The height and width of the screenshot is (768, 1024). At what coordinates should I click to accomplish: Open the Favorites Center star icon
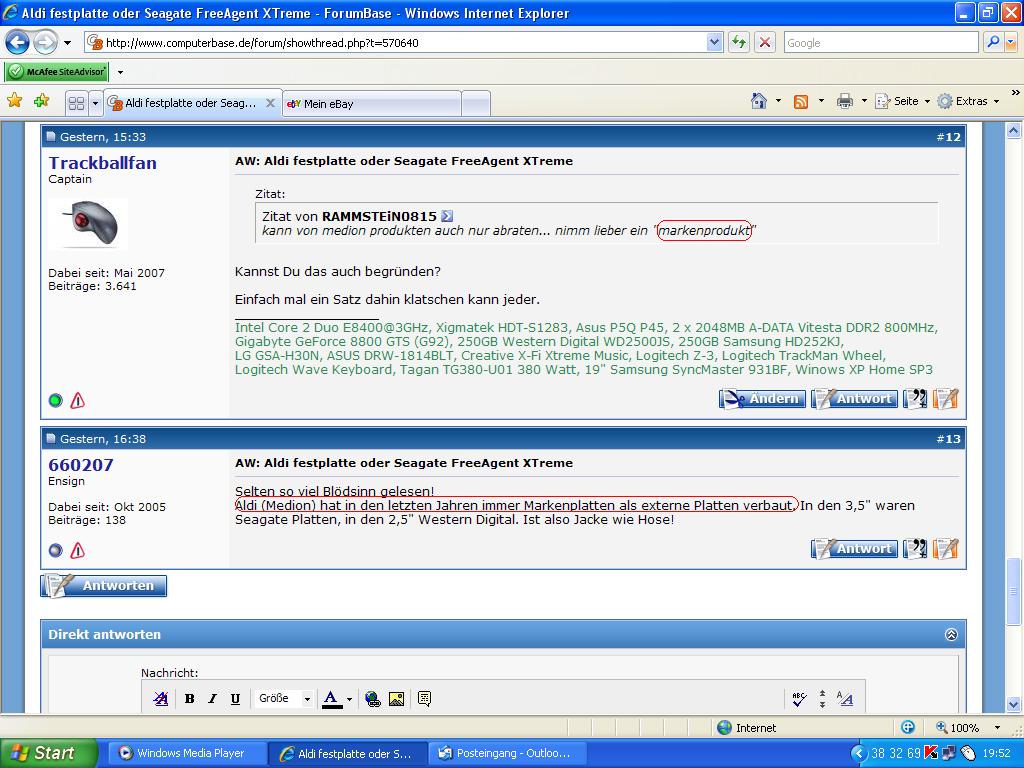pyautogui.click(x=14, y=101)
